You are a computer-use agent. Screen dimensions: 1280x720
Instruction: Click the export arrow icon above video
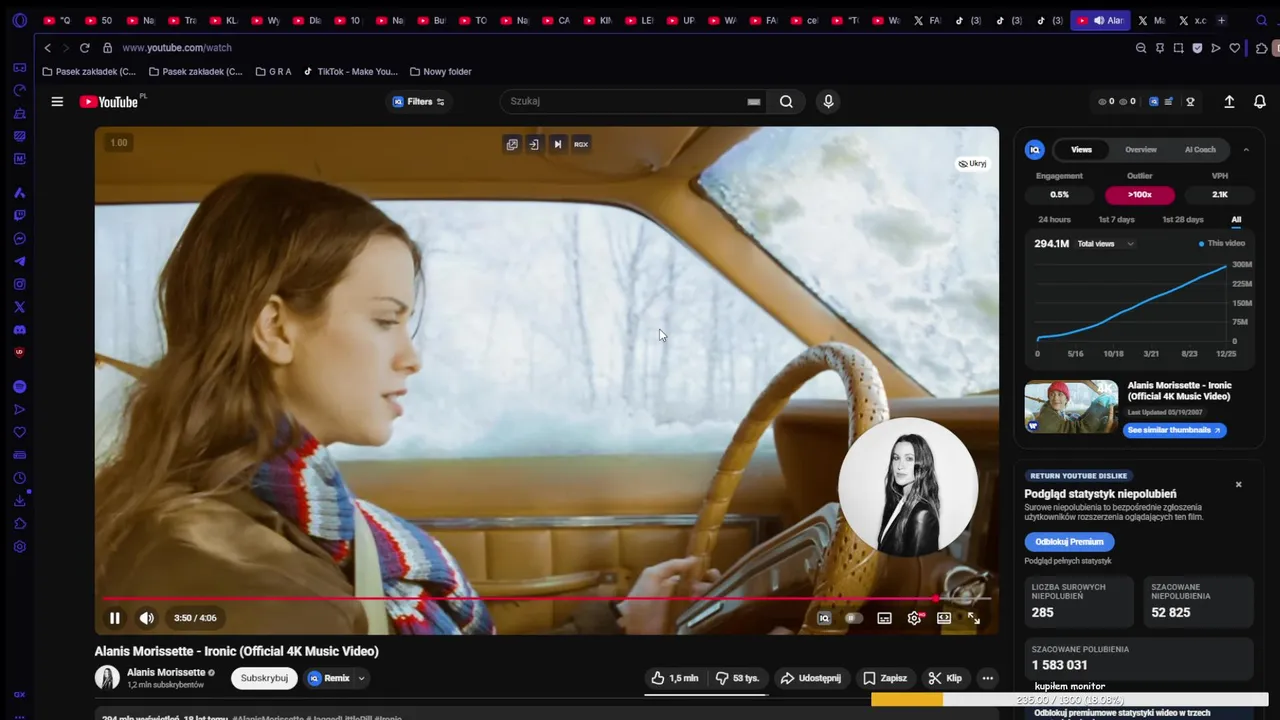click(x=534, y=144)
